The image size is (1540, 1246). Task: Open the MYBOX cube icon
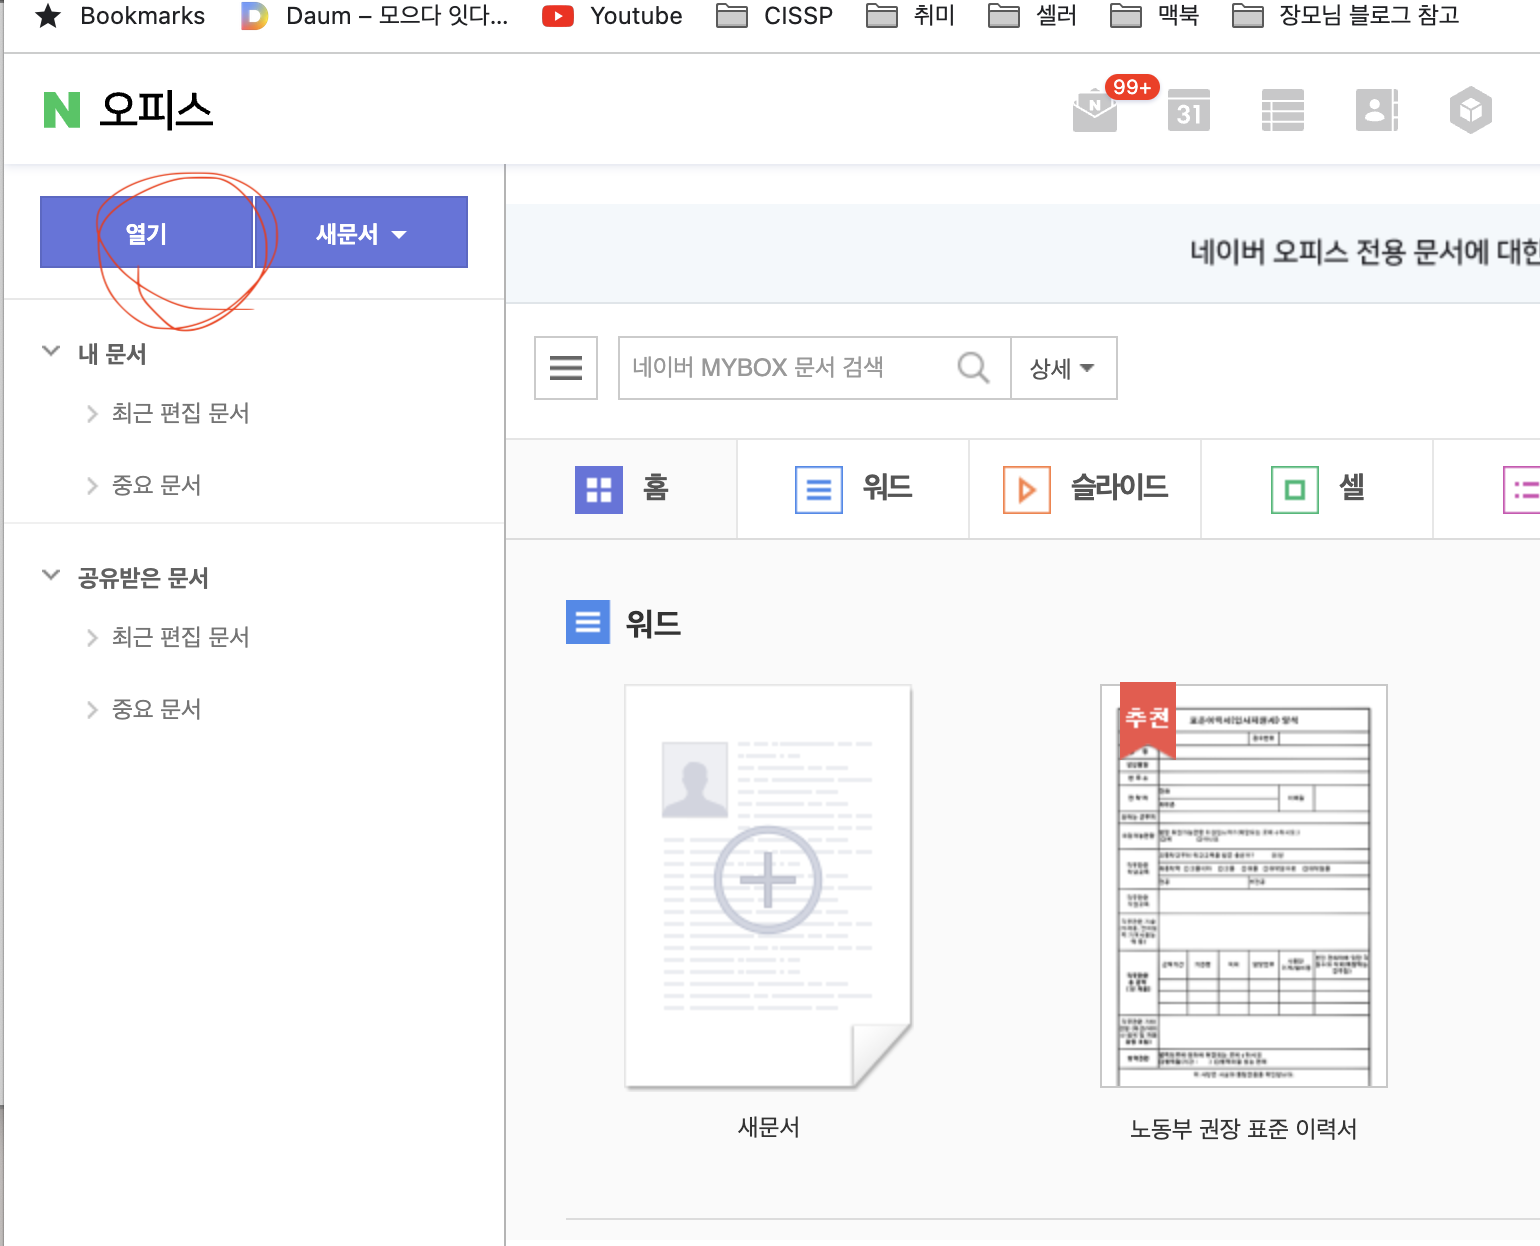(1471, 110)
